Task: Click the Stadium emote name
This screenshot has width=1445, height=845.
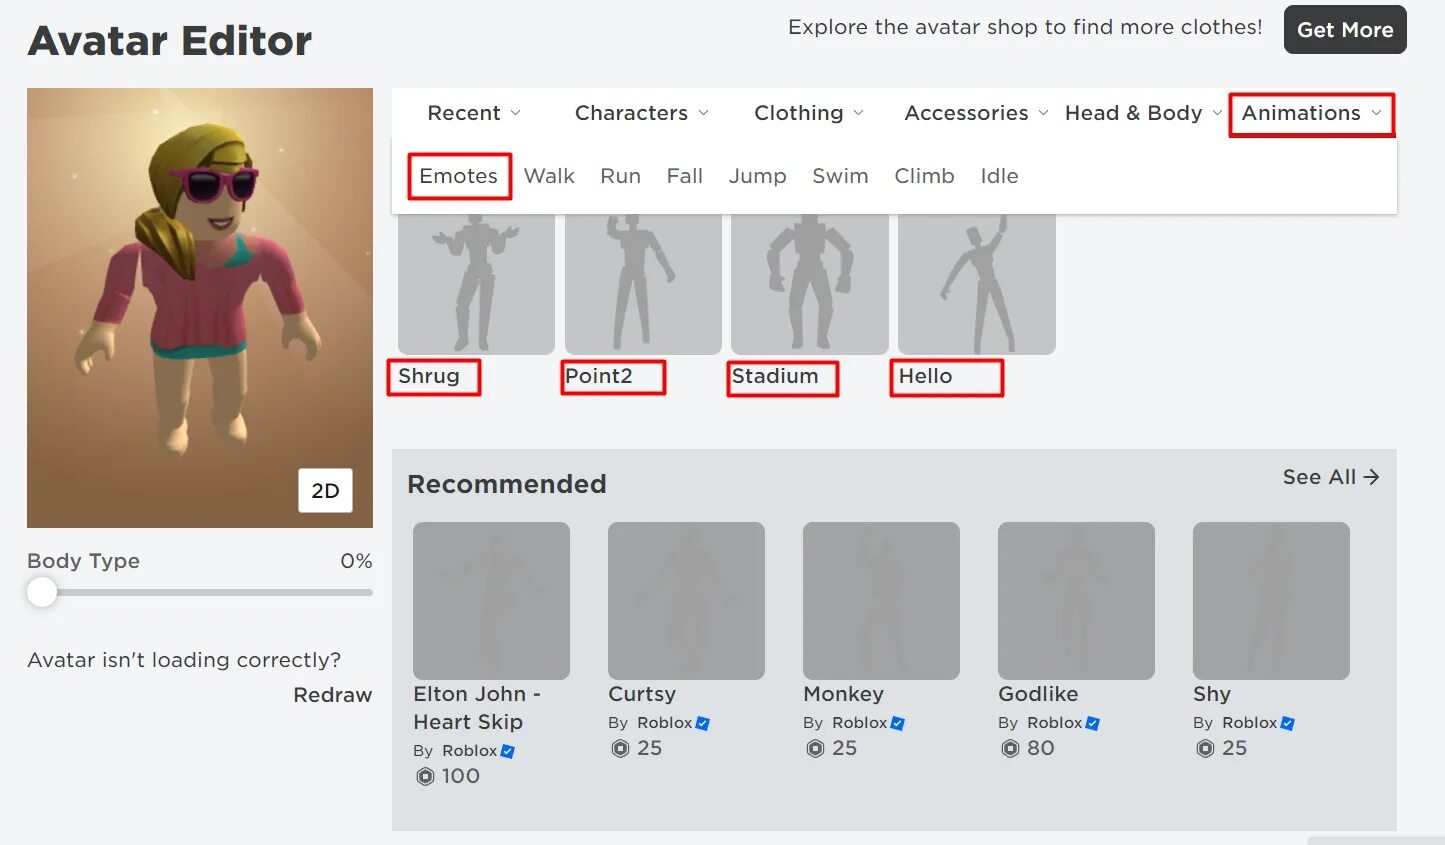Action: click(775, 376)
